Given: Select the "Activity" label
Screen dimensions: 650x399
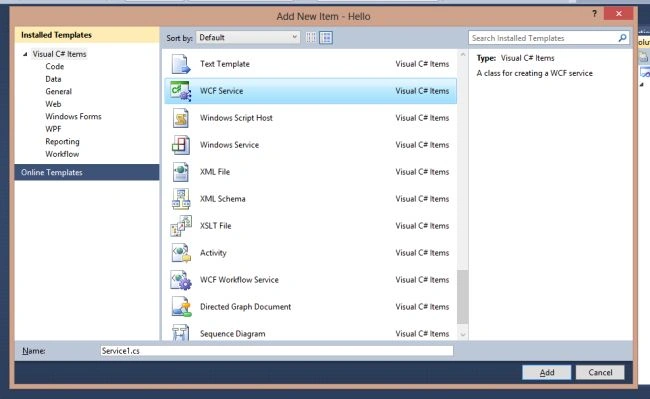Looking at the screenshot, I should pyautogui.click(x=213, y=253).
